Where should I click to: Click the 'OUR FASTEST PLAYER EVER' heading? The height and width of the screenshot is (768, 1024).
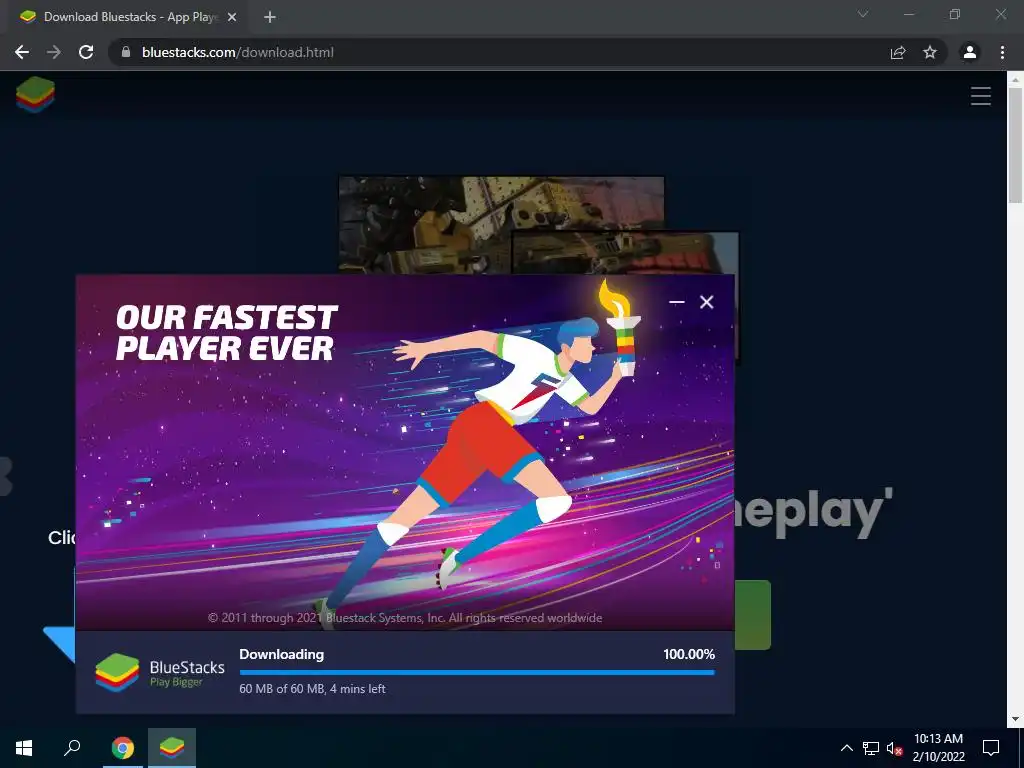pyautogui.click(x=226, y=333)
